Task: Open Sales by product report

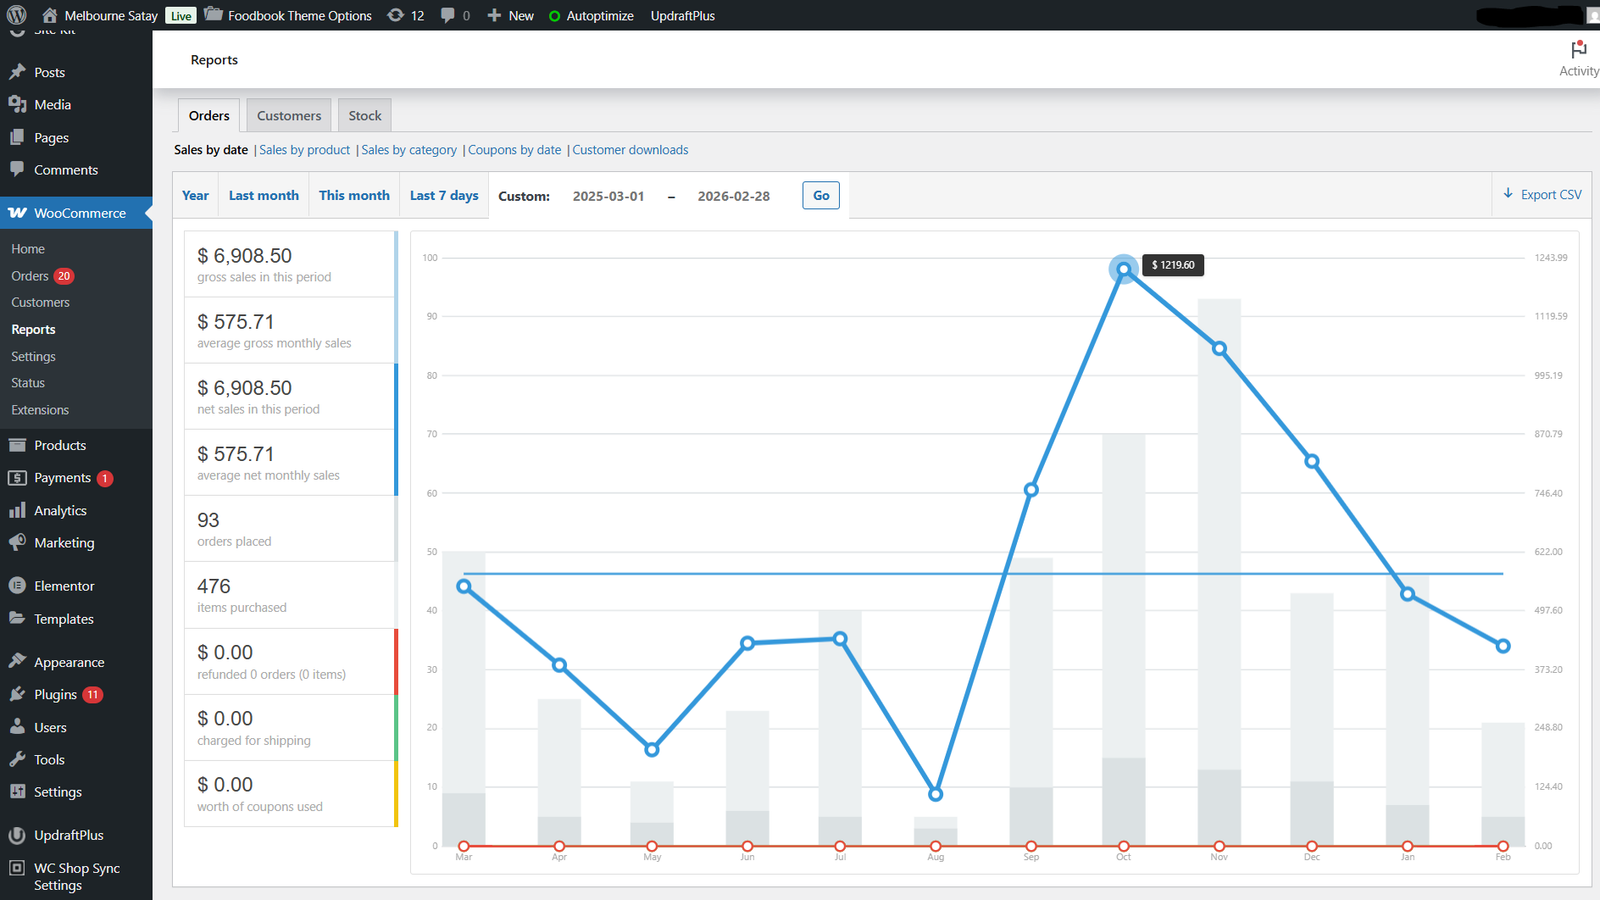Action: 305,150
